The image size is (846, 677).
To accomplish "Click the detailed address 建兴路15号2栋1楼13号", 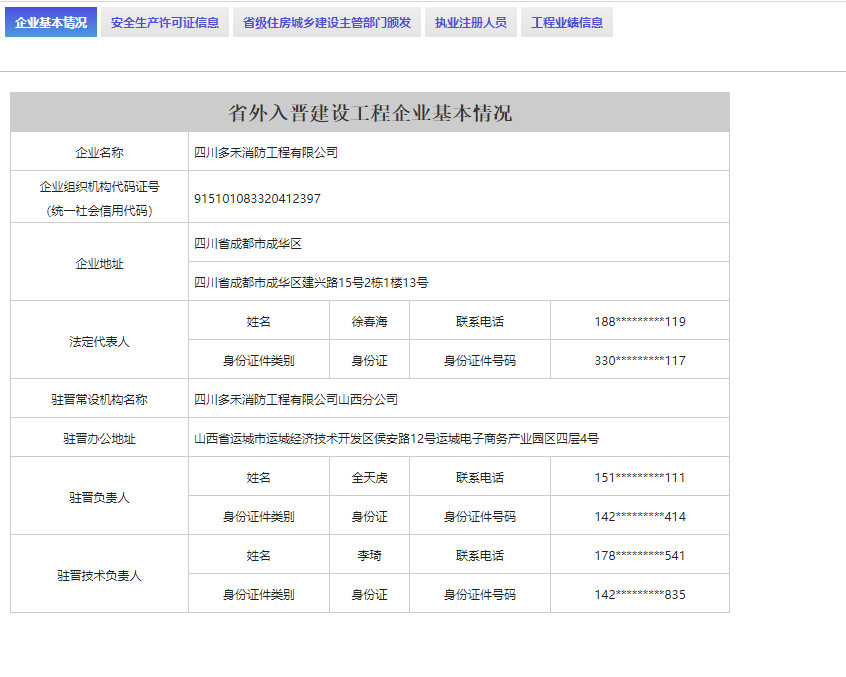I will pos(311,283).
